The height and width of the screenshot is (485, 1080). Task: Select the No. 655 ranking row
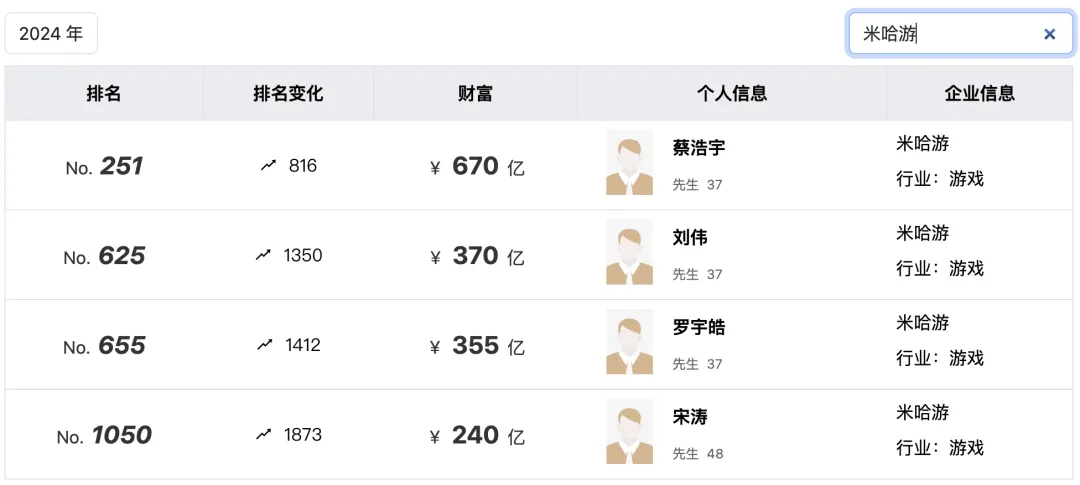(539, 344)
